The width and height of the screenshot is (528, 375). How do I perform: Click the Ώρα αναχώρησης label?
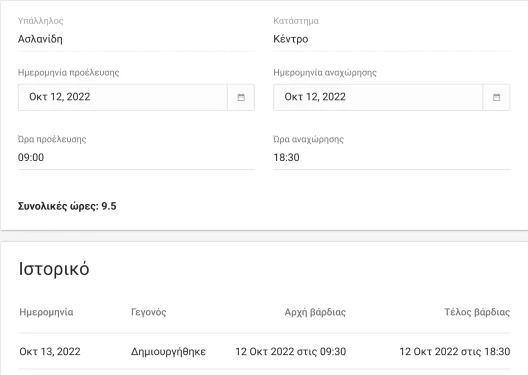pos(308,139)
